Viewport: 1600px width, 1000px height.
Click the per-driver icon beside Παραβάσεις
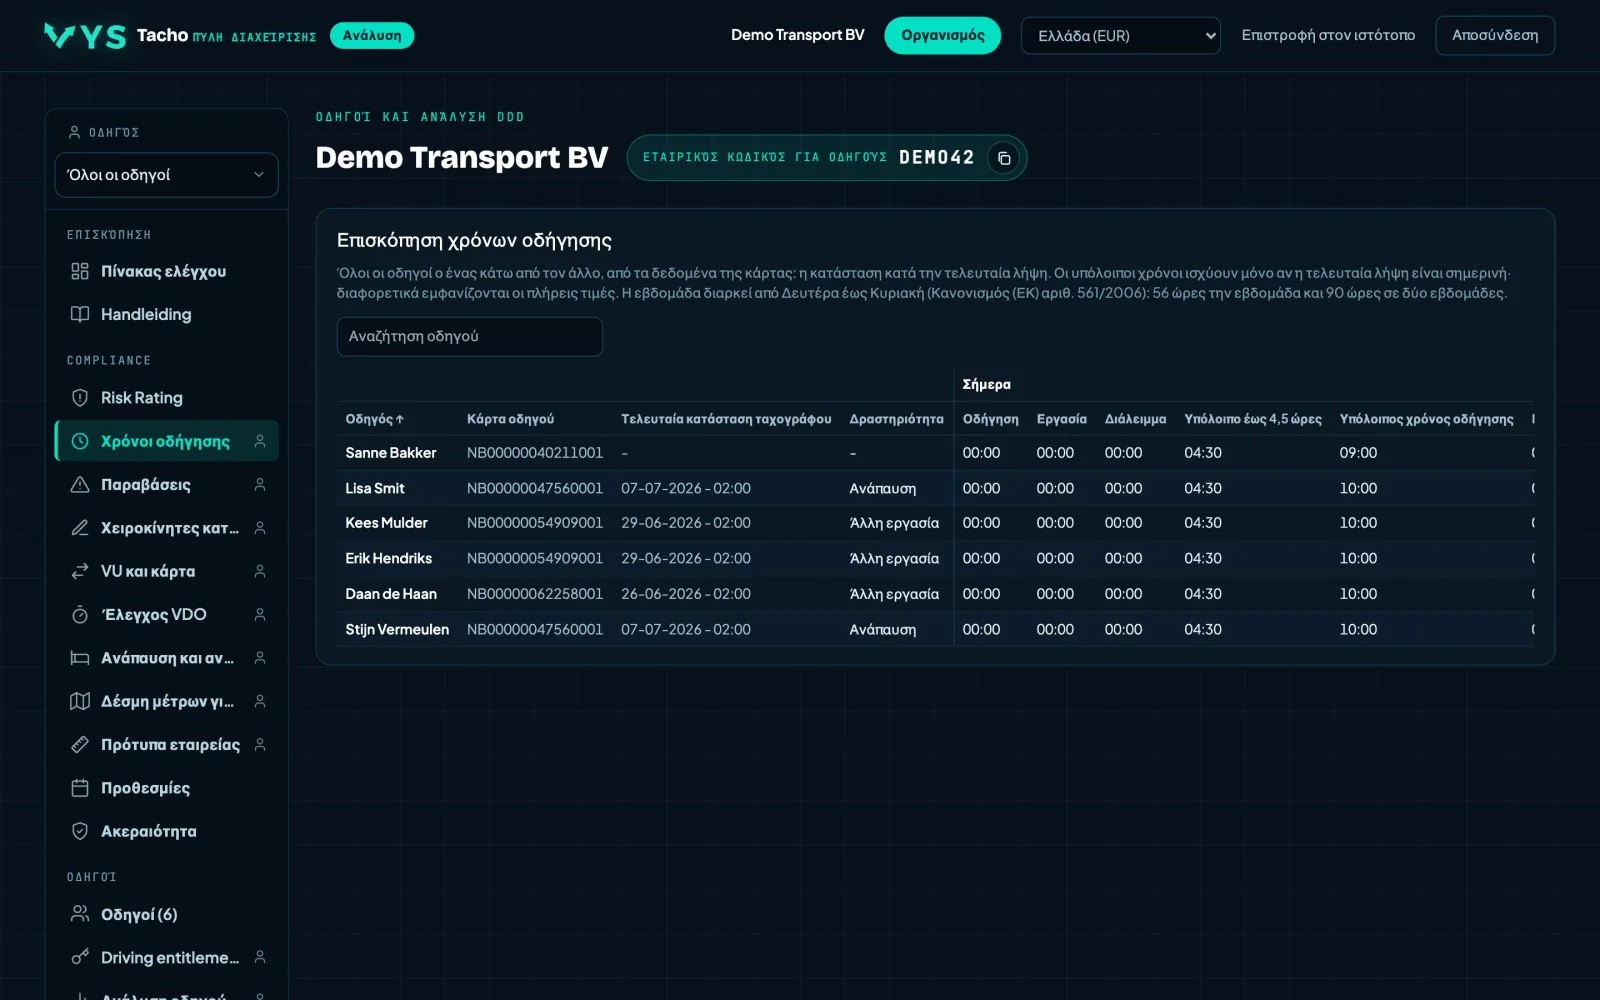(x=260, y=485)
